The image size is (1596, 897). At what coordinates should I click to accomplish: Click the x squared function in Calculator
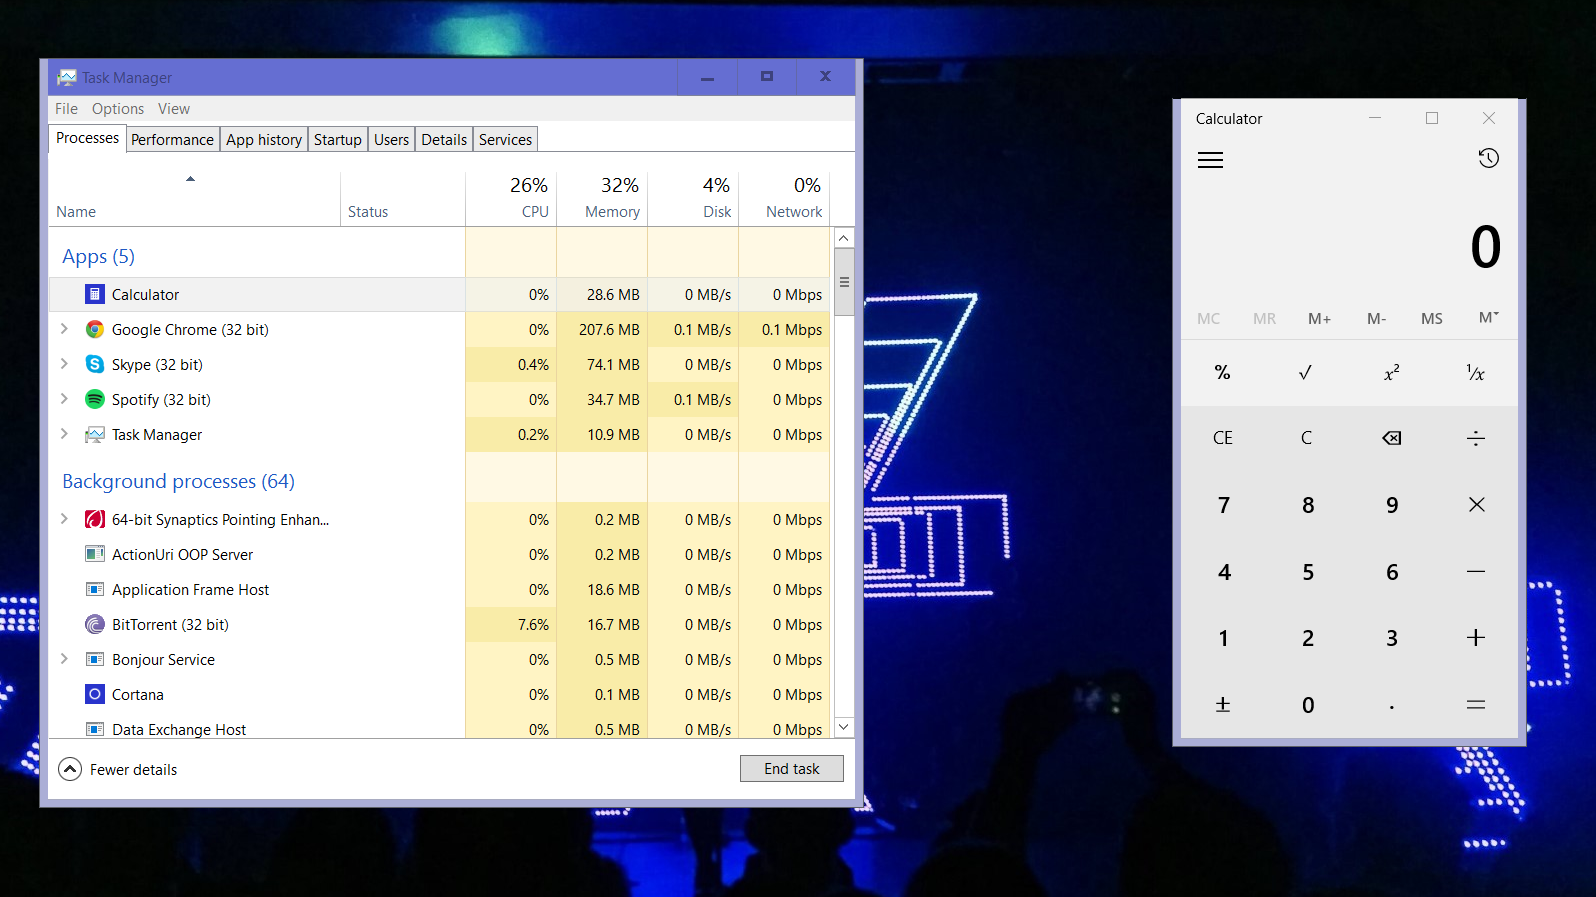(x=1391, y=372)
